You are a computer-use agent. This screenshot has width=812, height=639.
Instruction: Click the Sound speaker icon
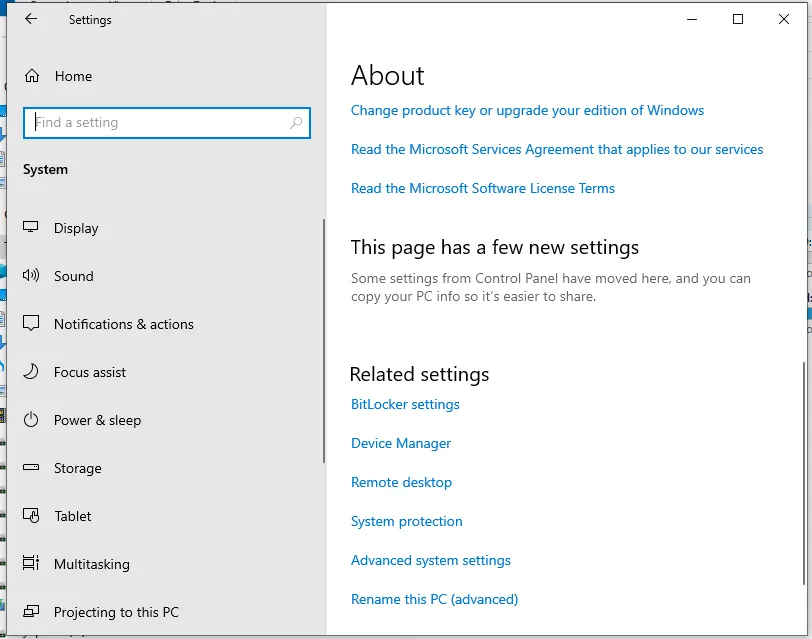(x=31, y=275)
